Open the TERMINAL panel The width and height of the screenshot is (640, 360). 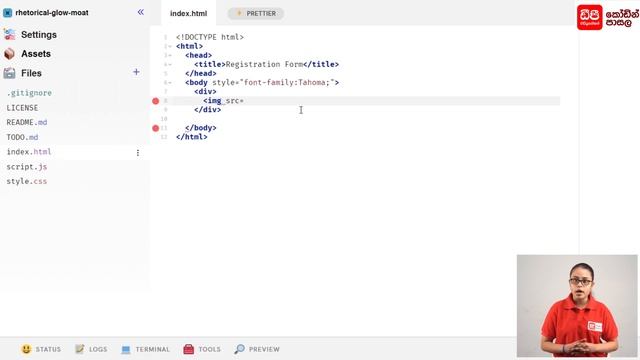pyautogui.click(x=145, y=349)
